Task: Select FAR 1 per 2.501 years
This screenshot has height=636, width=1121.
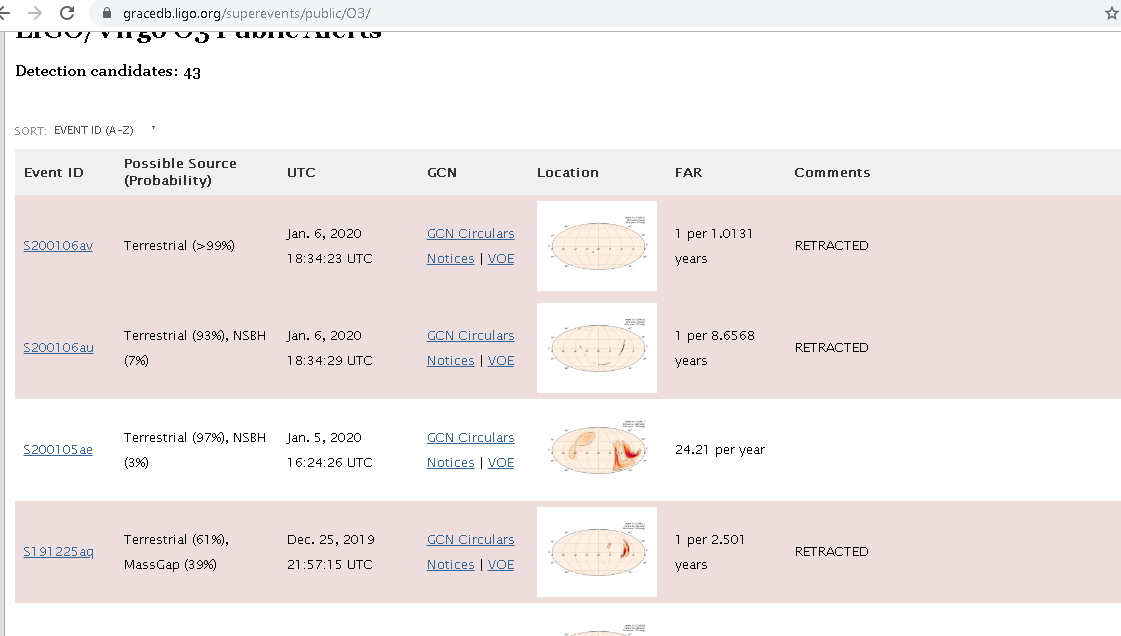Action: point(710,552)
